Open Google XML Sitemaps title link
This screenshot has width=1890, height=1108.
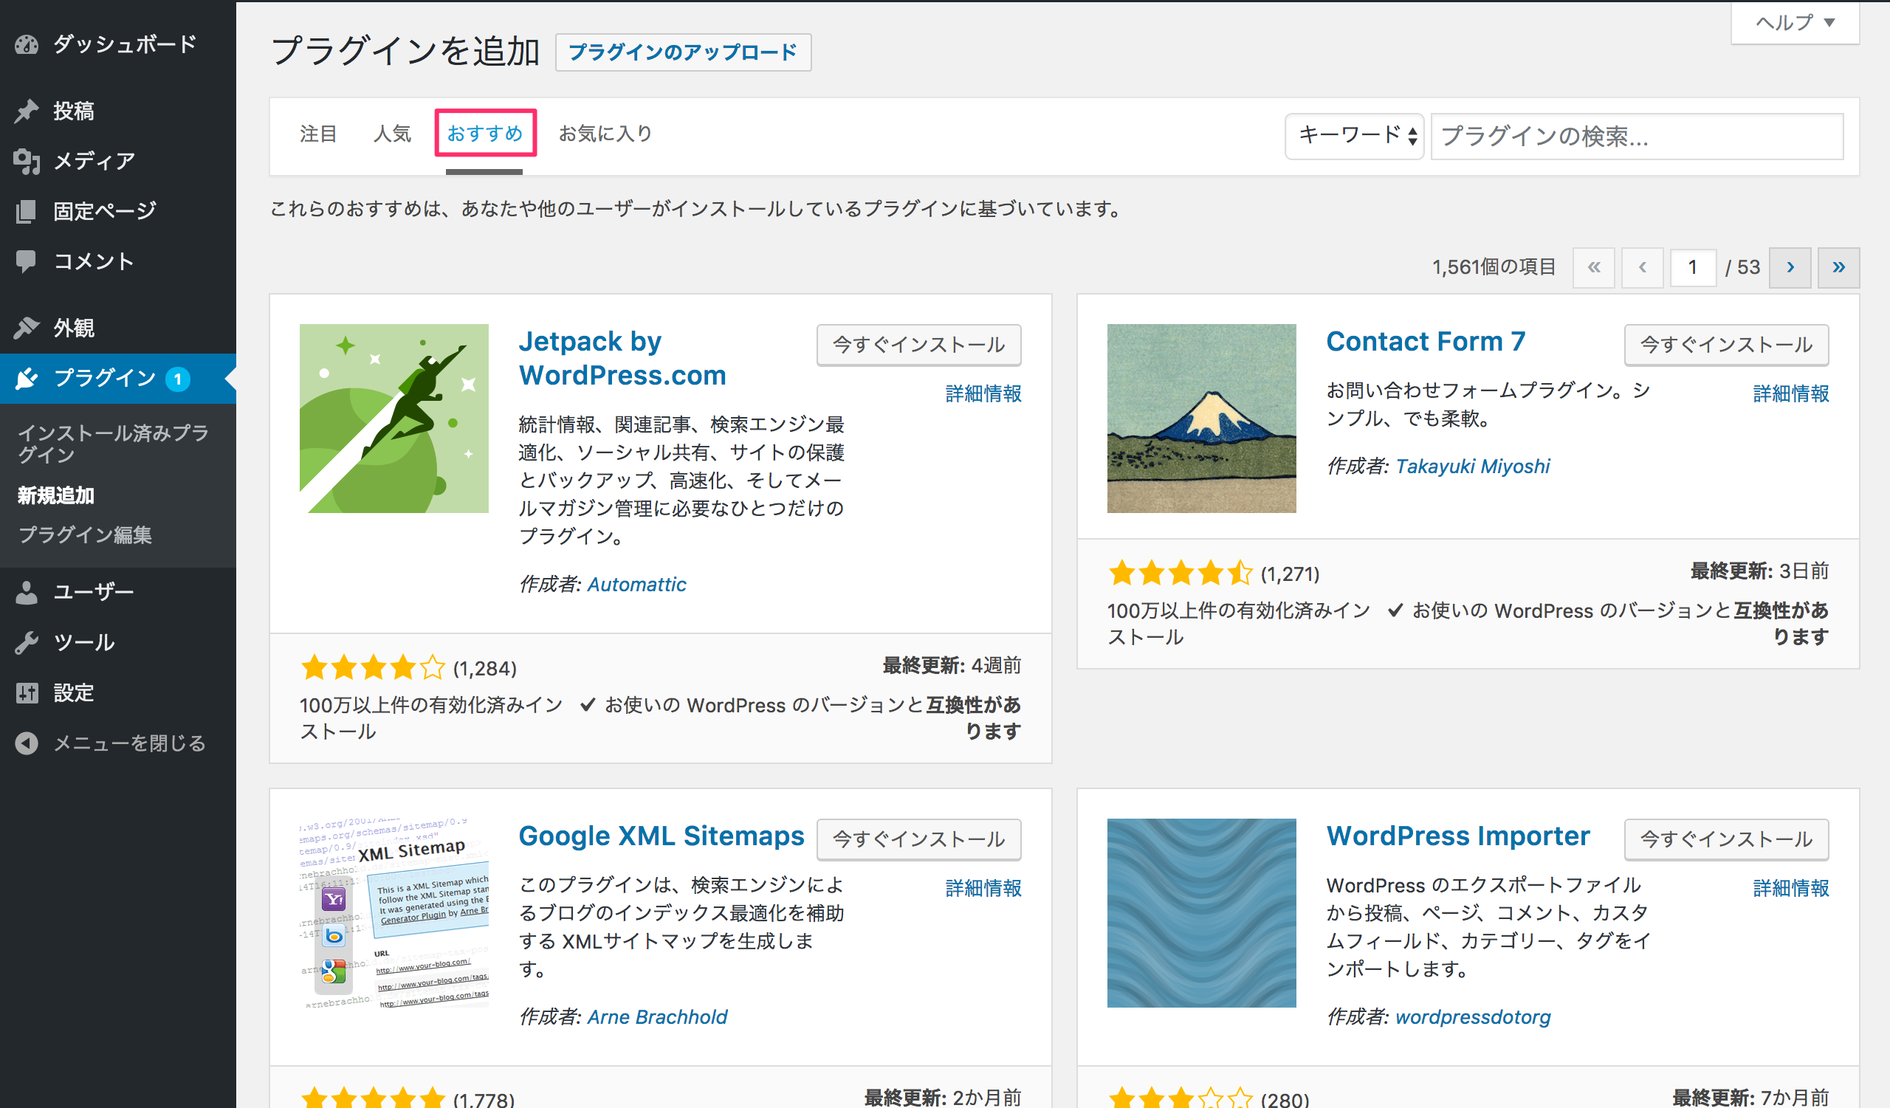[661, 836]
